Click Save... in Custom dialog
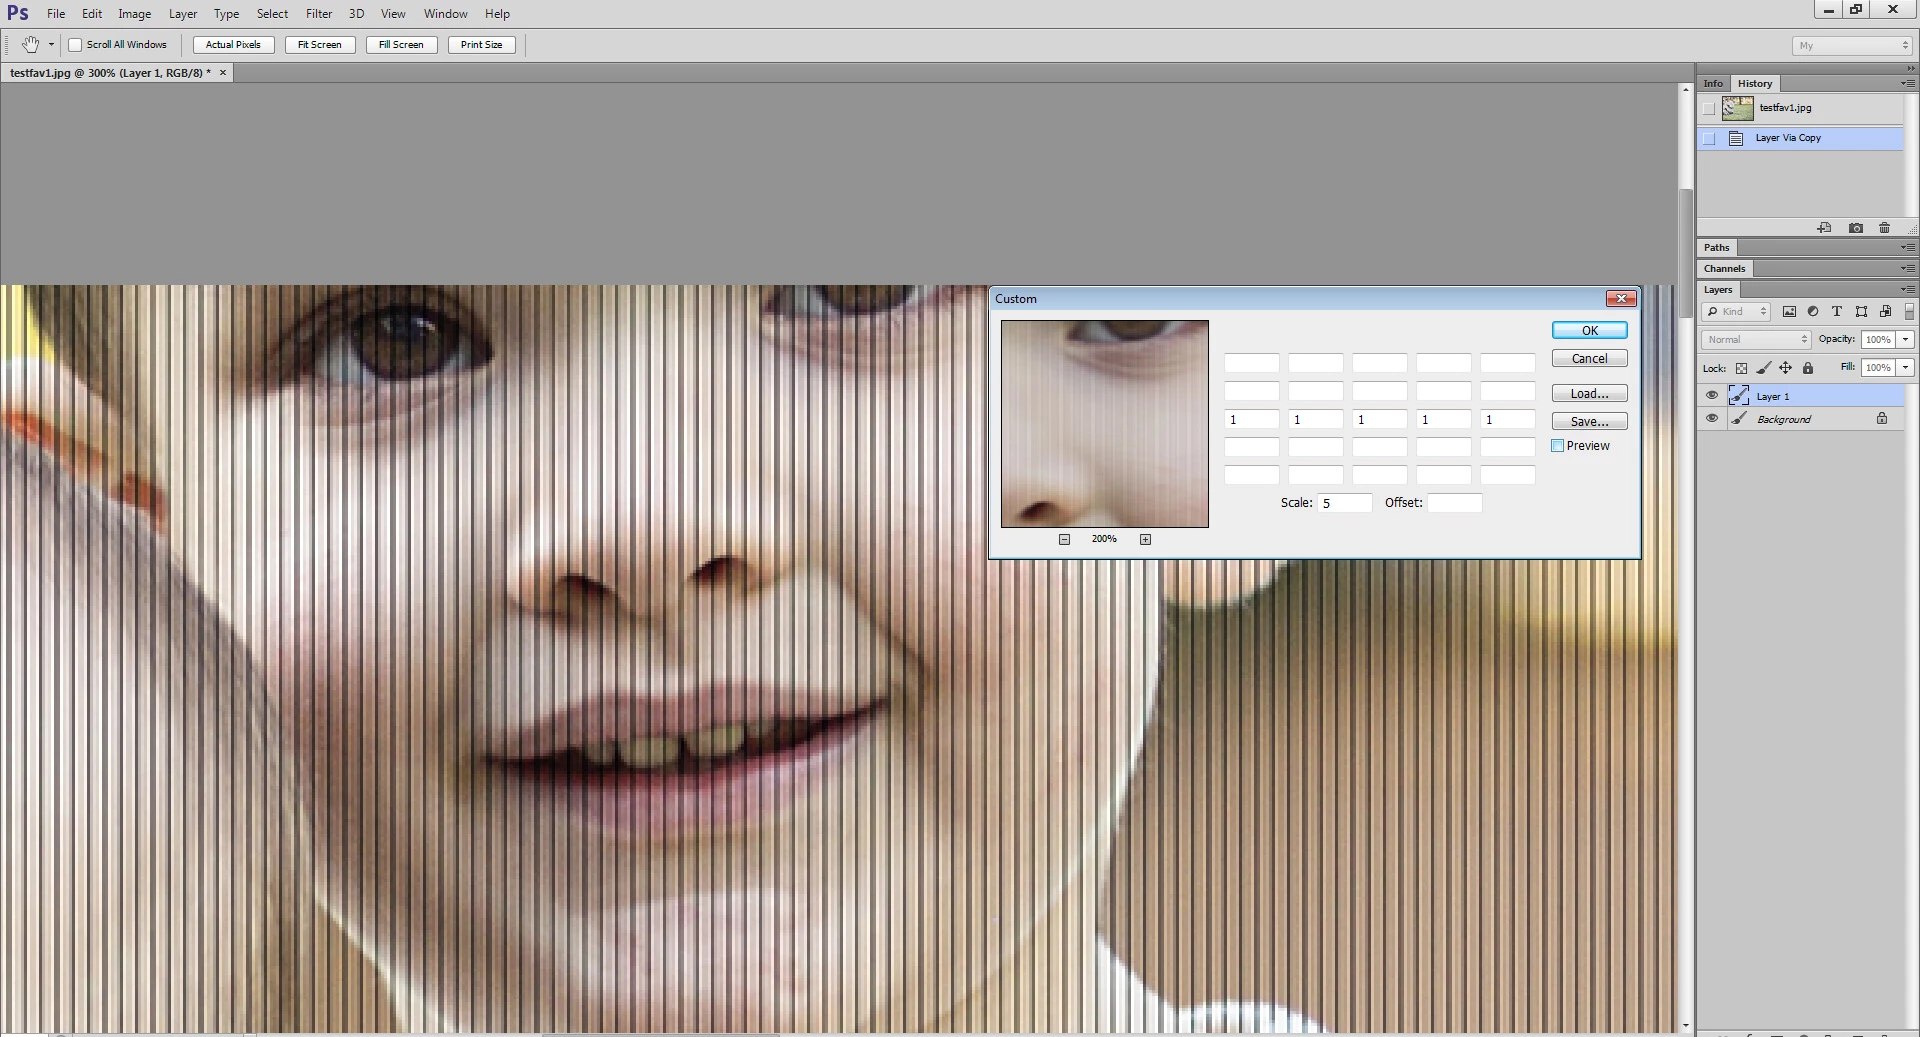 coord(1590,422)
